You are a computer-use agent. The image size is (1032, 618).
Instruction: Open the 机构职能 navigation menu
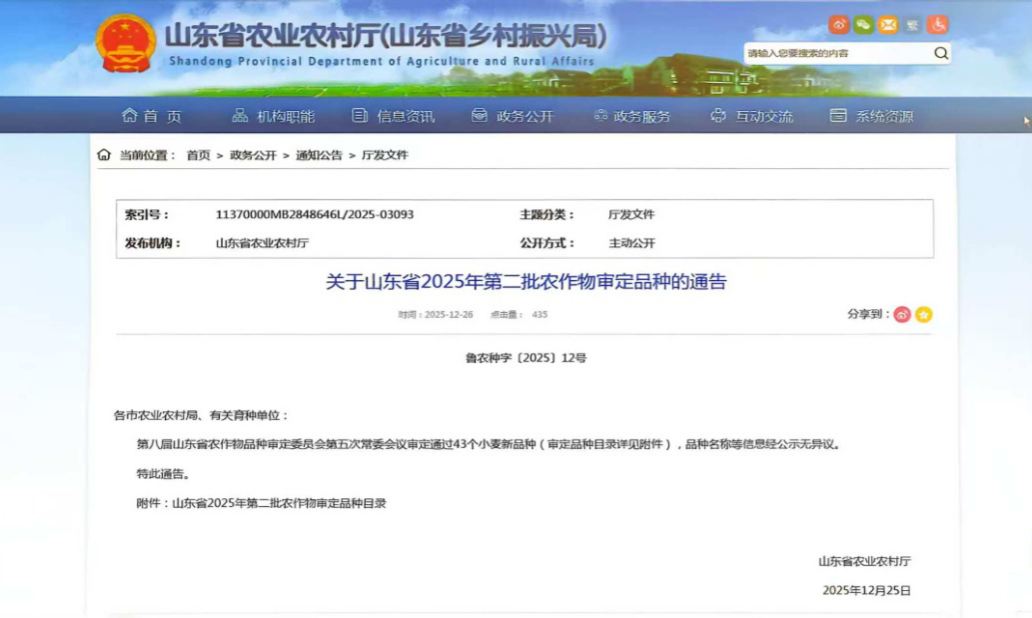coord(274,116)
